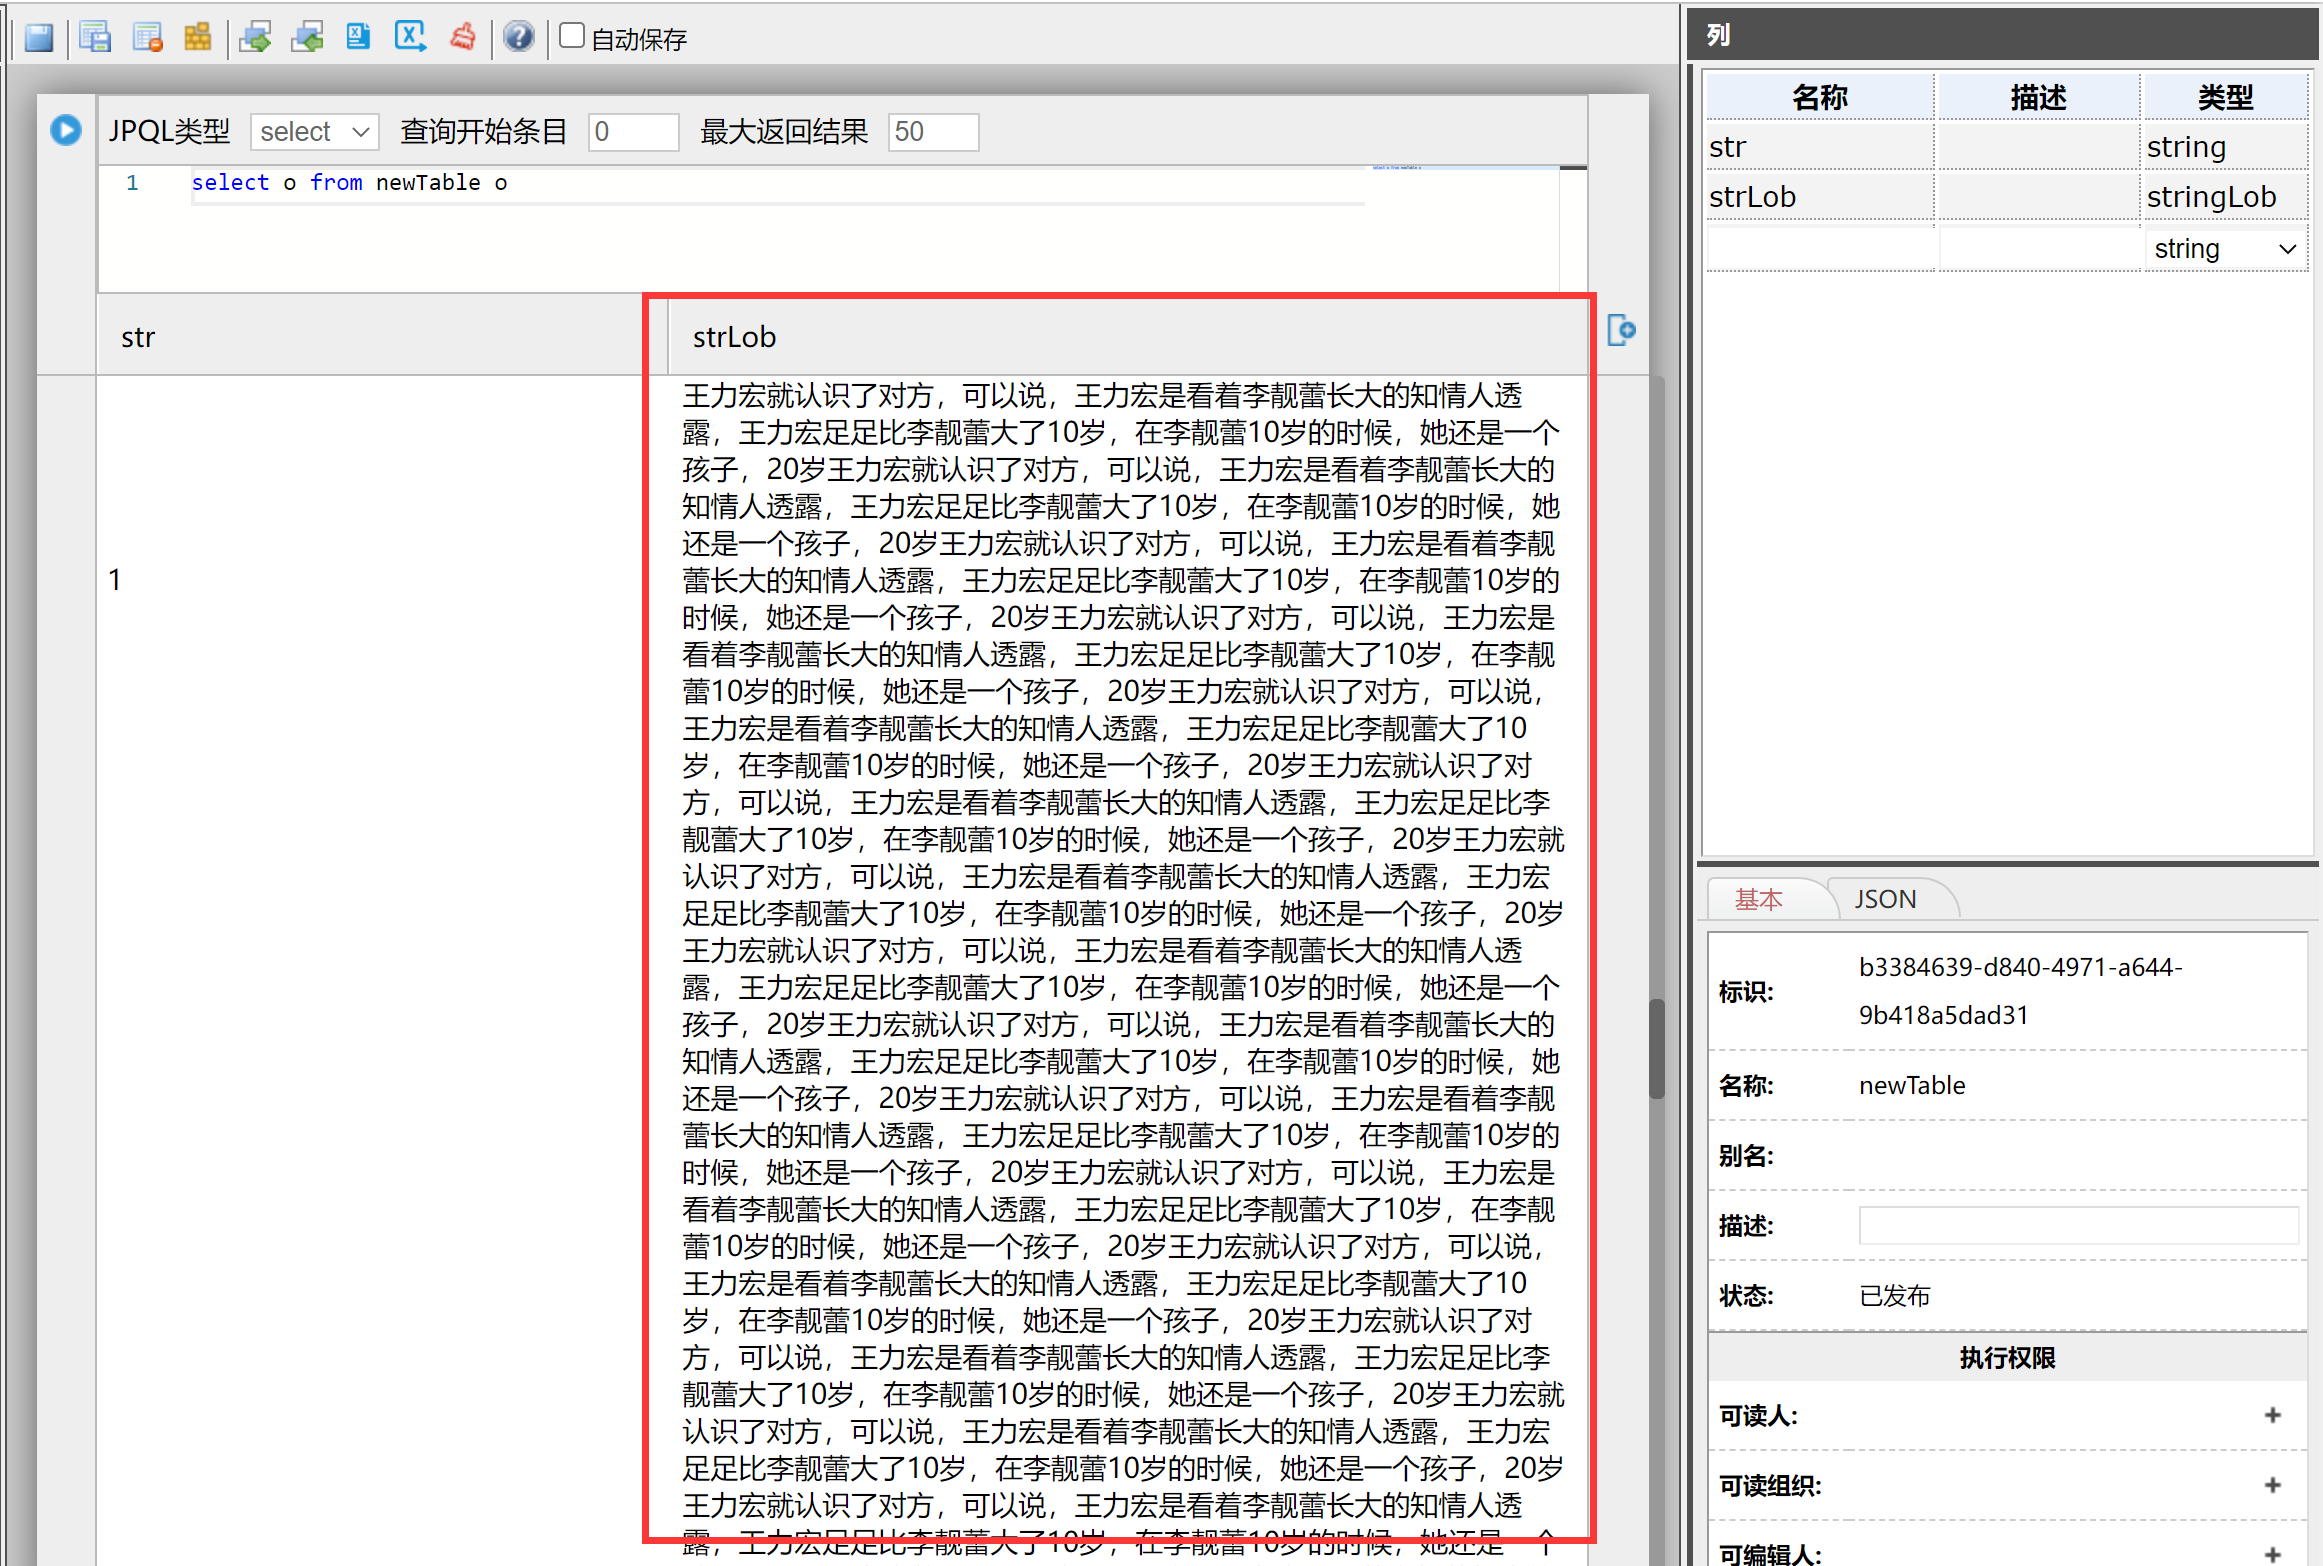Screen dimensions: 2323x1566
Task: Click the vertical scrollbar of results table
Action: point(1657,1048)
